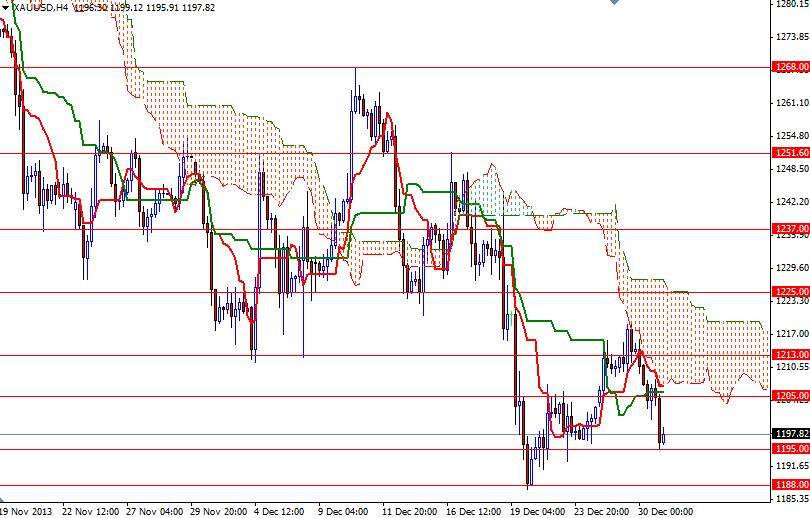Click the chart shift triangle marker at top
Viewport: 810px width, 518px height.
click(x=614, y=2)
